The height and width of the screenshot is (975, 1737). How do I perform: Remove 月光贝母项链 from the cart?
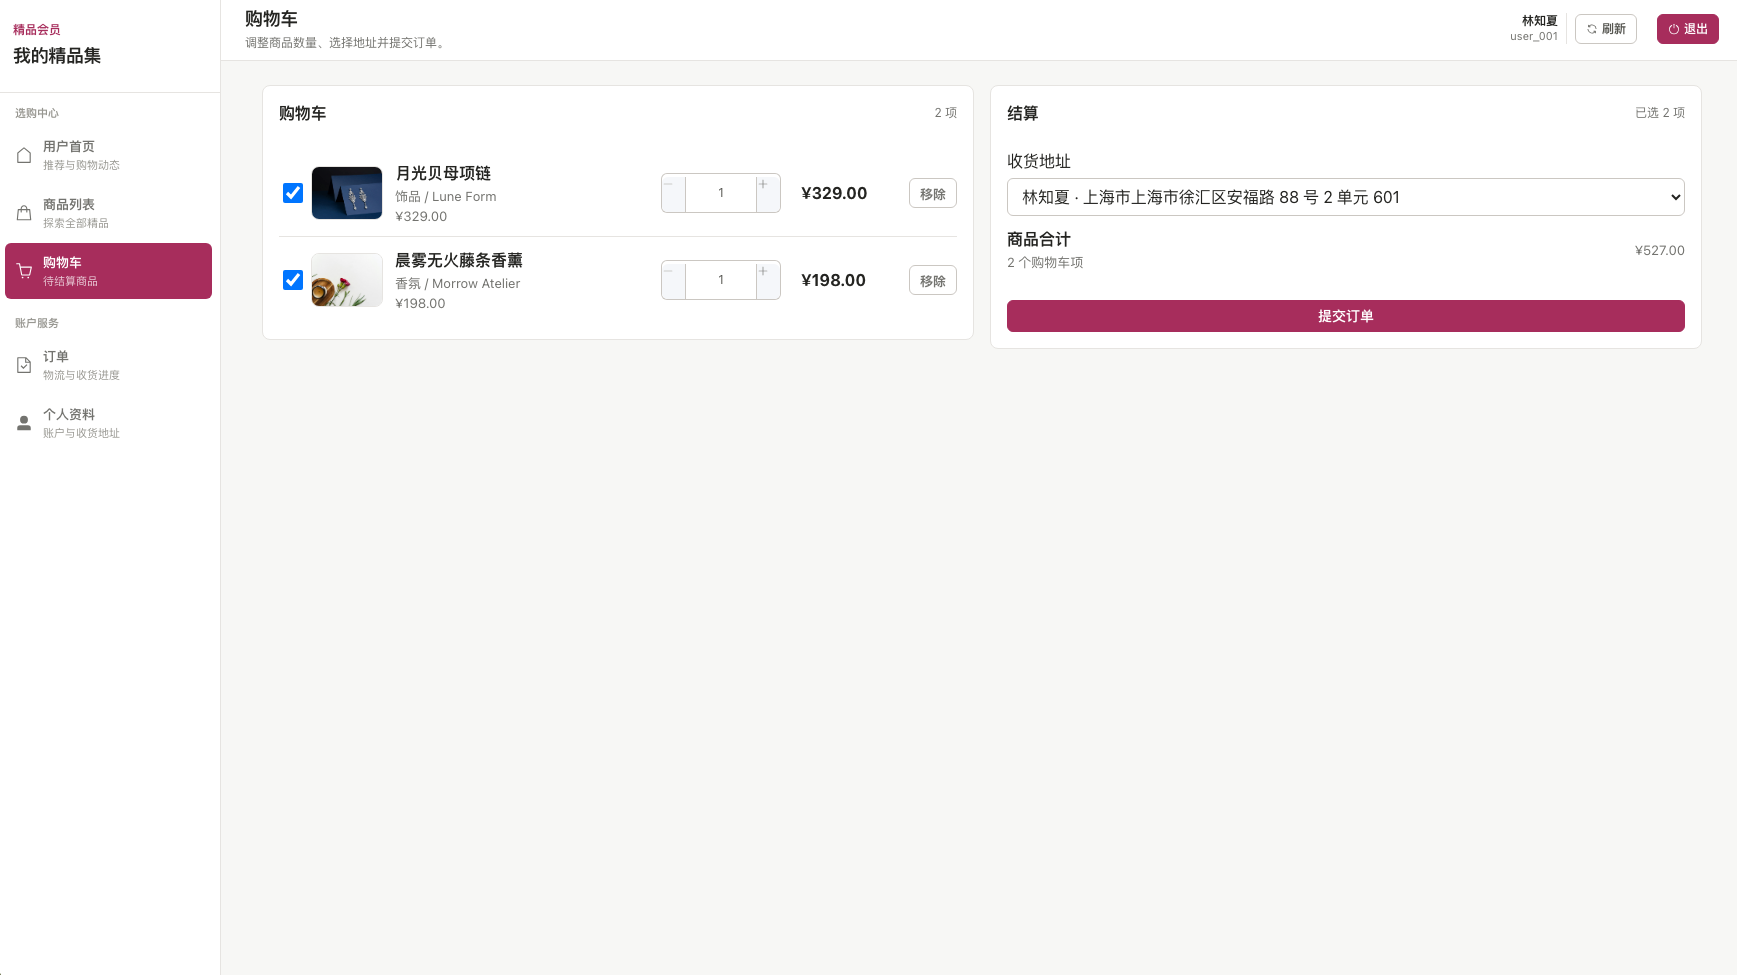[x=932, y=193]
